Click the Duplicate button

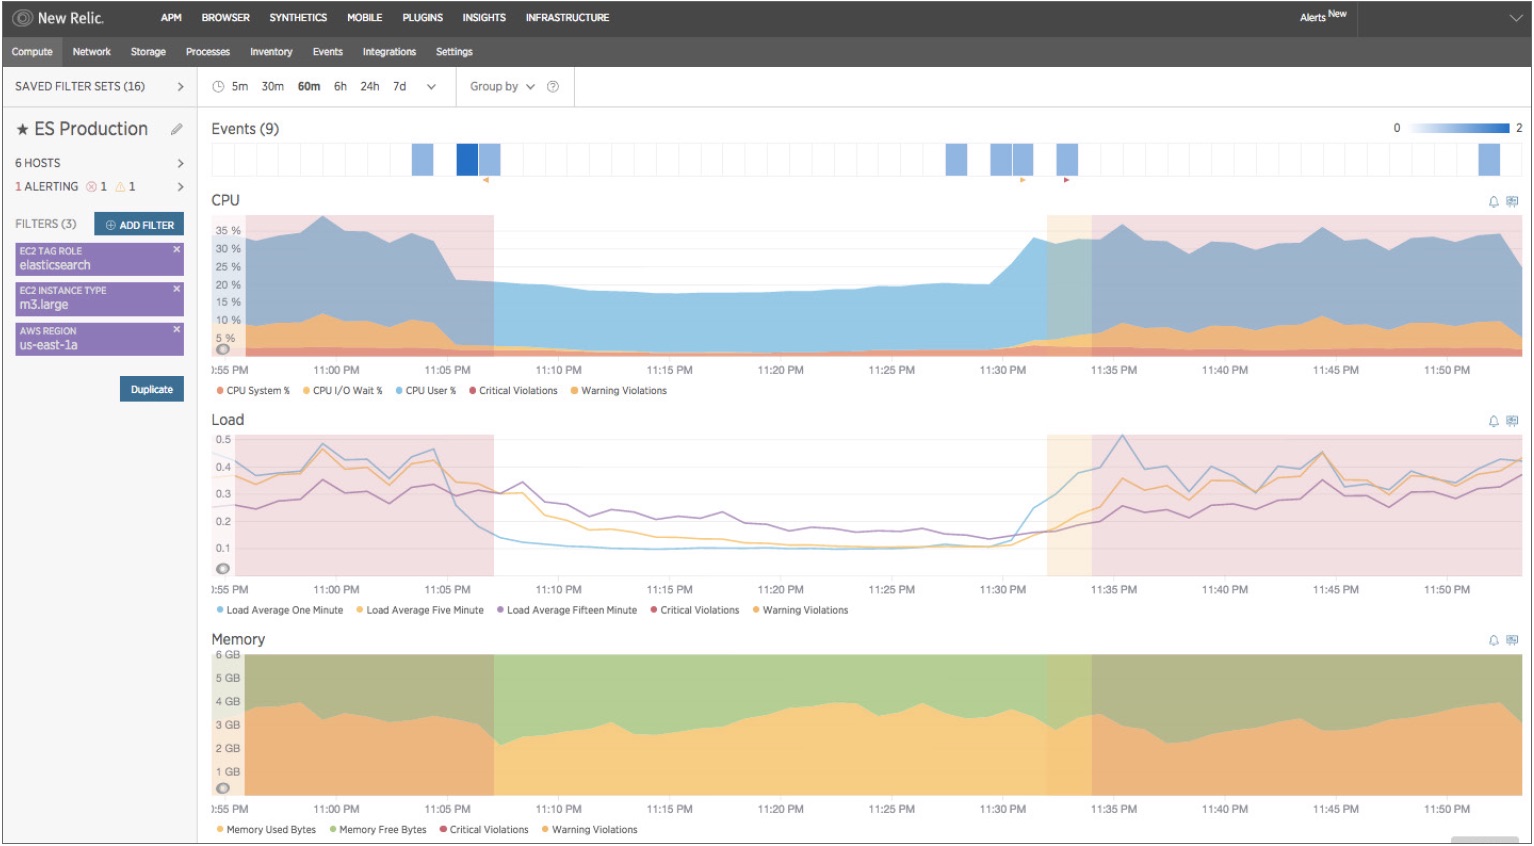152,390
